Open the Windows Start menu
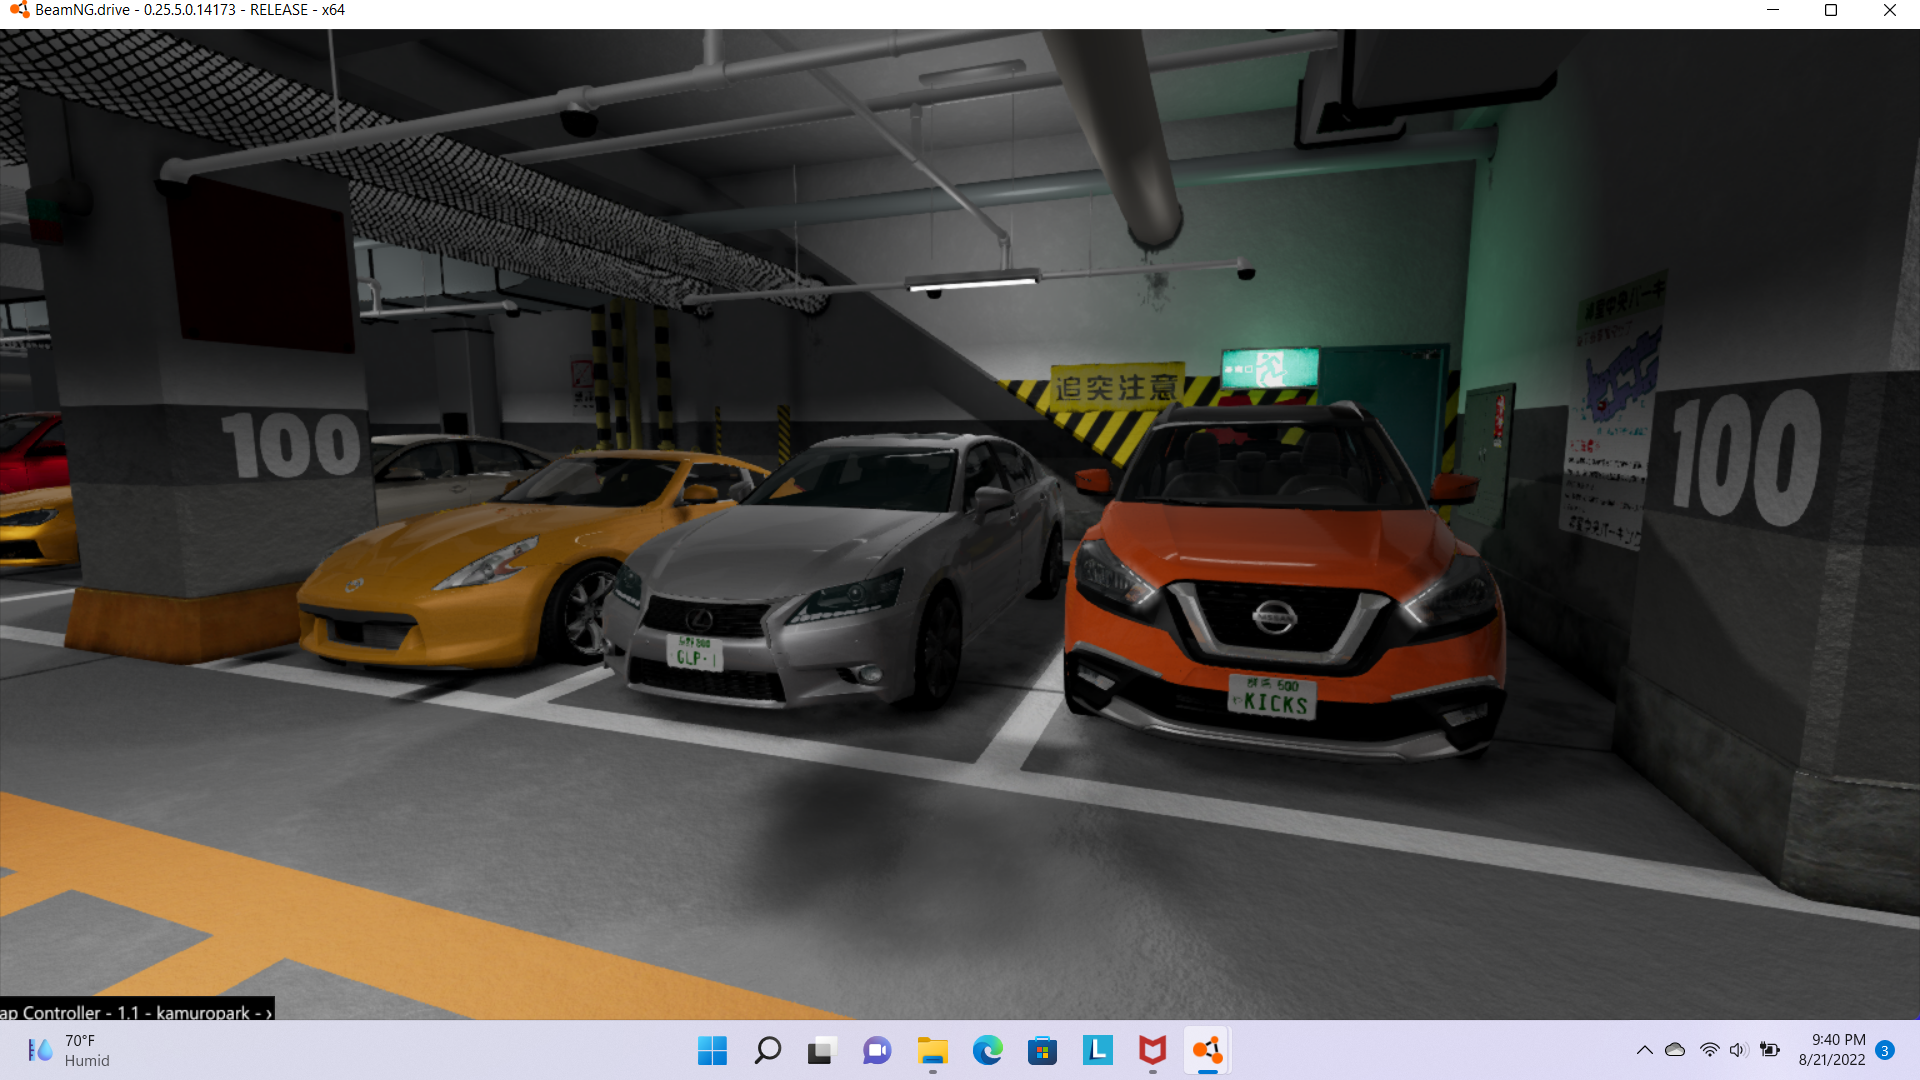This screenshot has height=1080, width=1920. [712, 1050]
